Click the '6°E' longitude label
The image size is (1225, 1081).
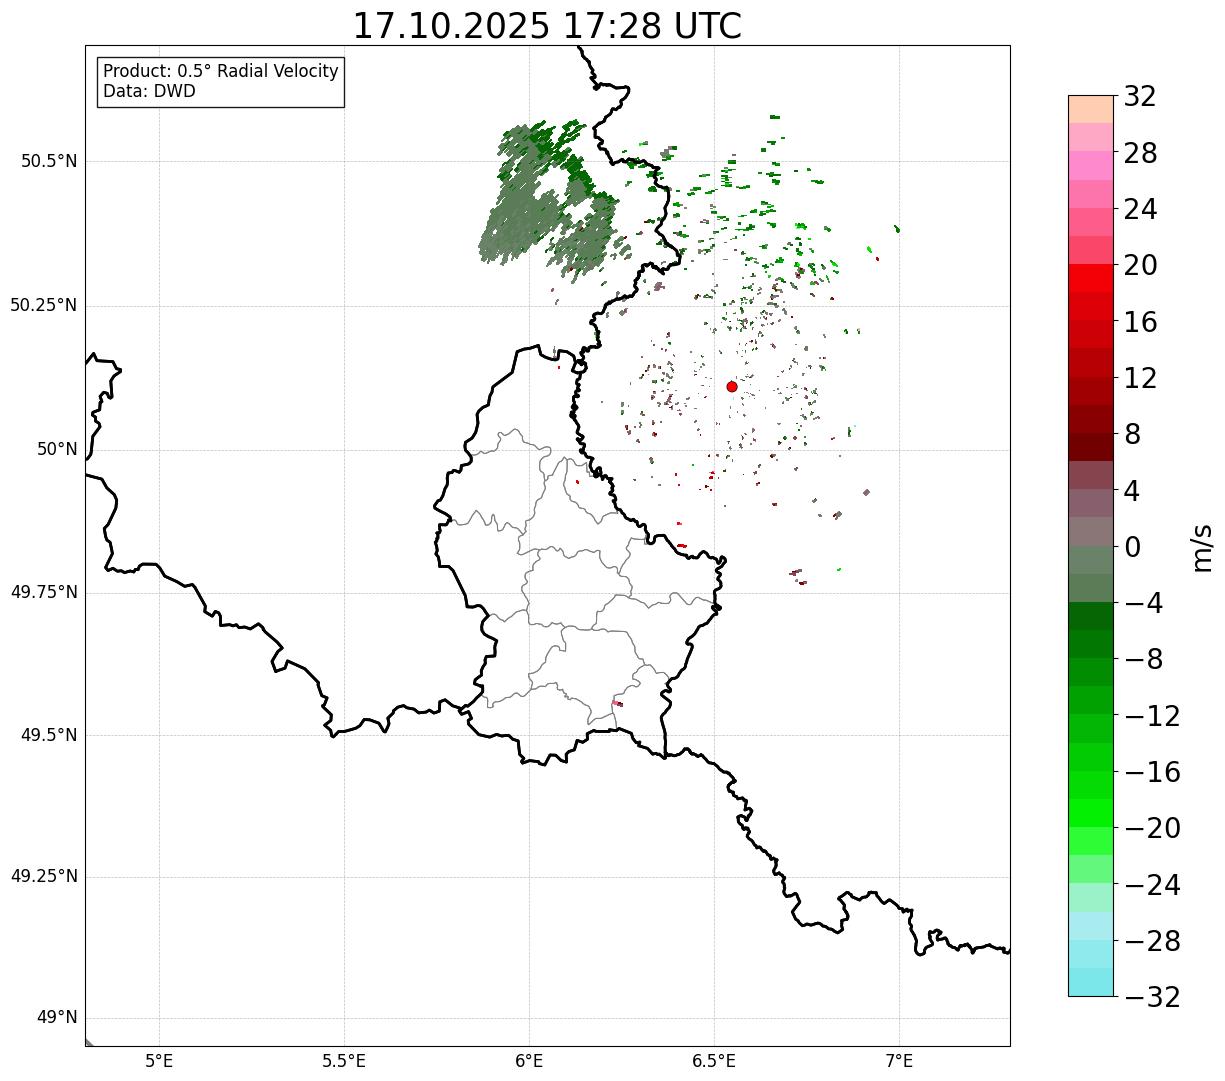[x=530, y=1061]
